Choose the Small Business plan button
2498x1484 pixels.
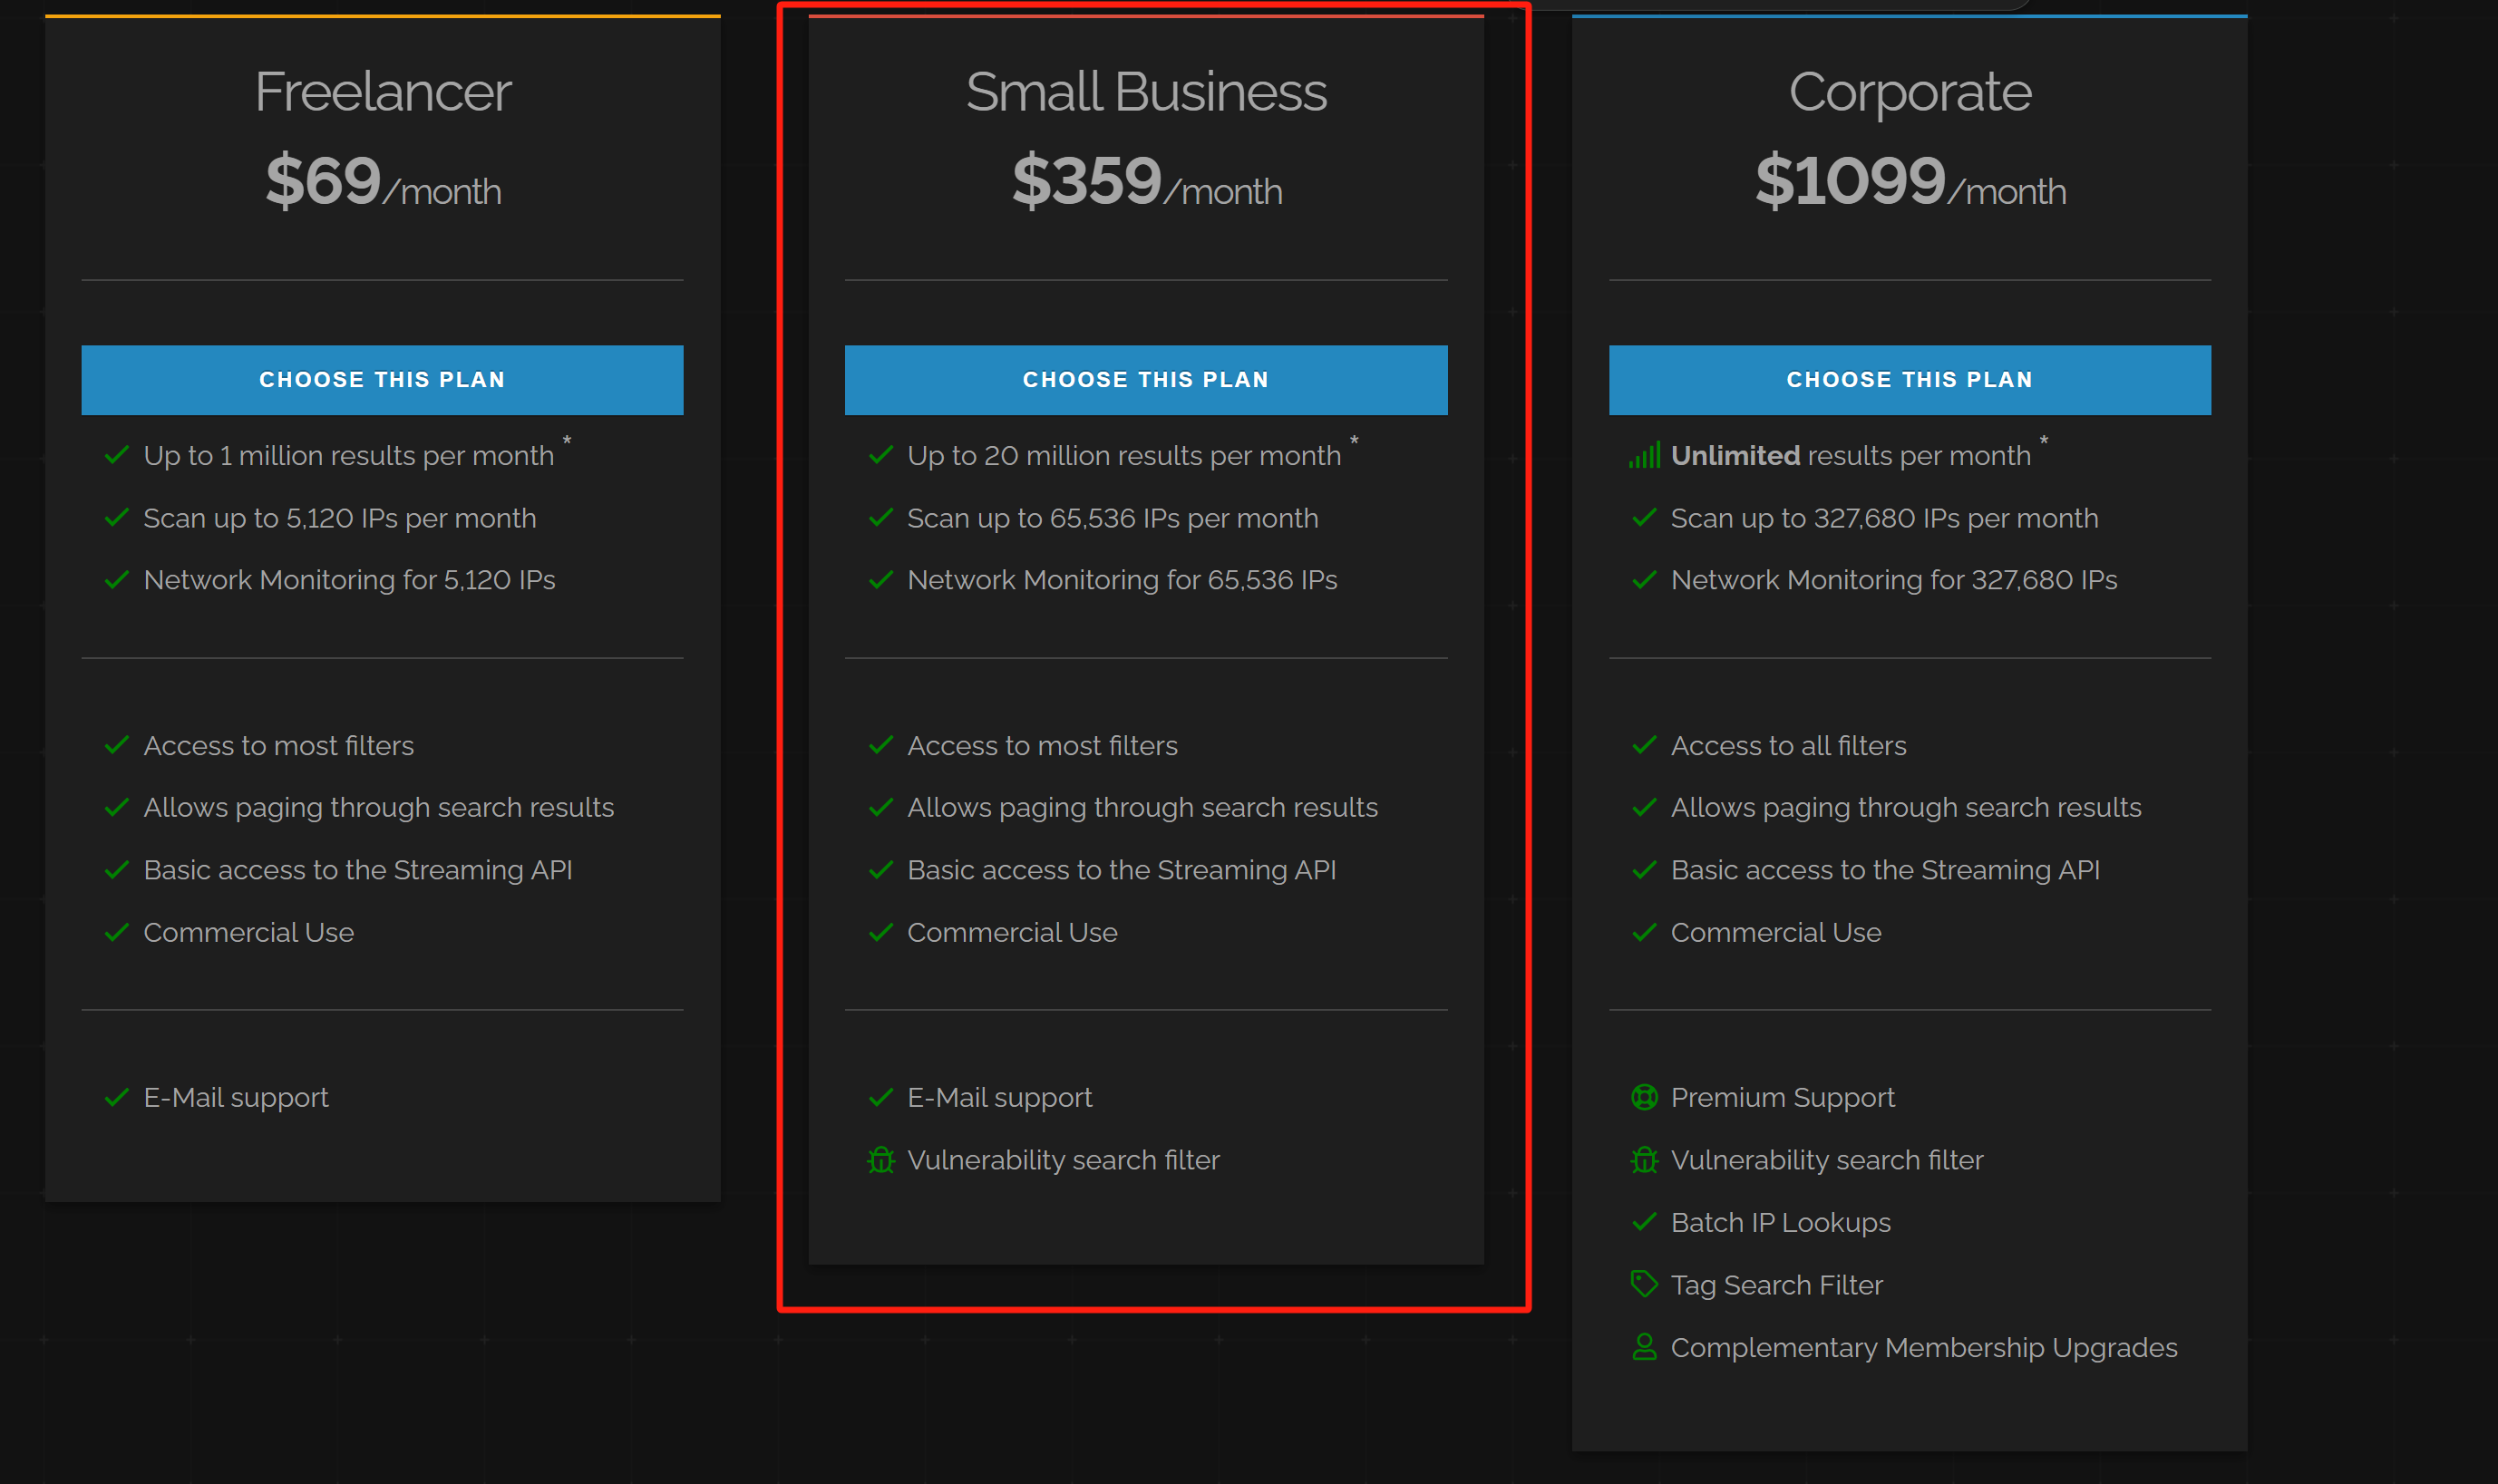coord(1146,380)
